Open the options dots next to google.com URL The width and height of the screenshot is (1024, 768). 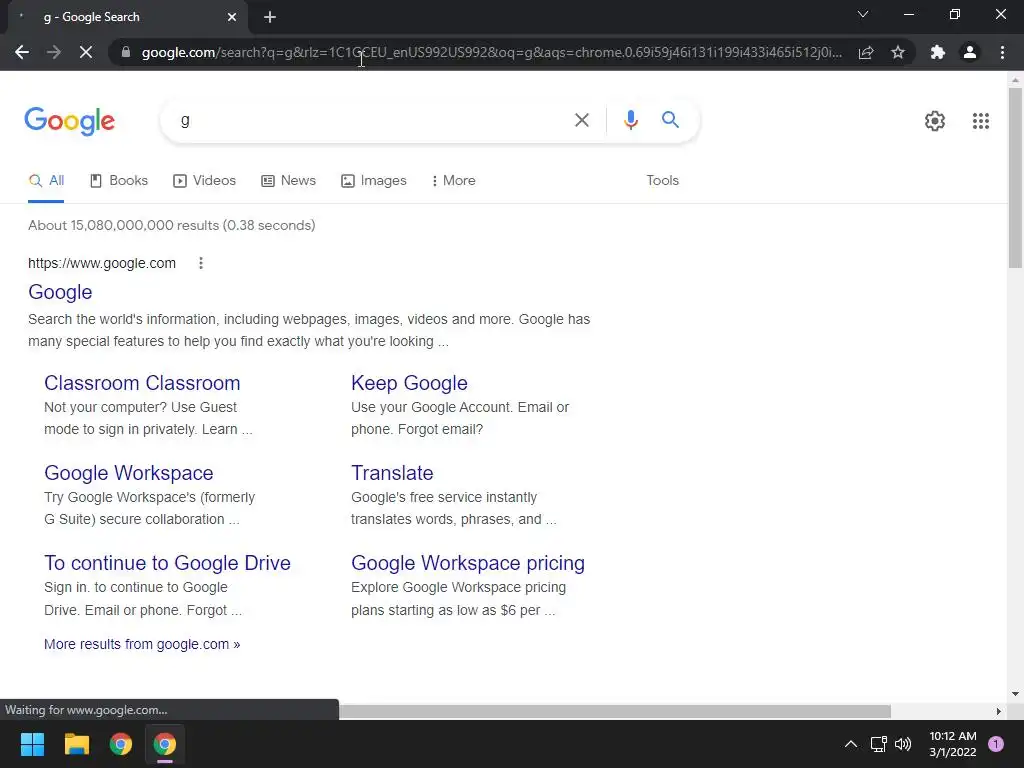point(200,263)
